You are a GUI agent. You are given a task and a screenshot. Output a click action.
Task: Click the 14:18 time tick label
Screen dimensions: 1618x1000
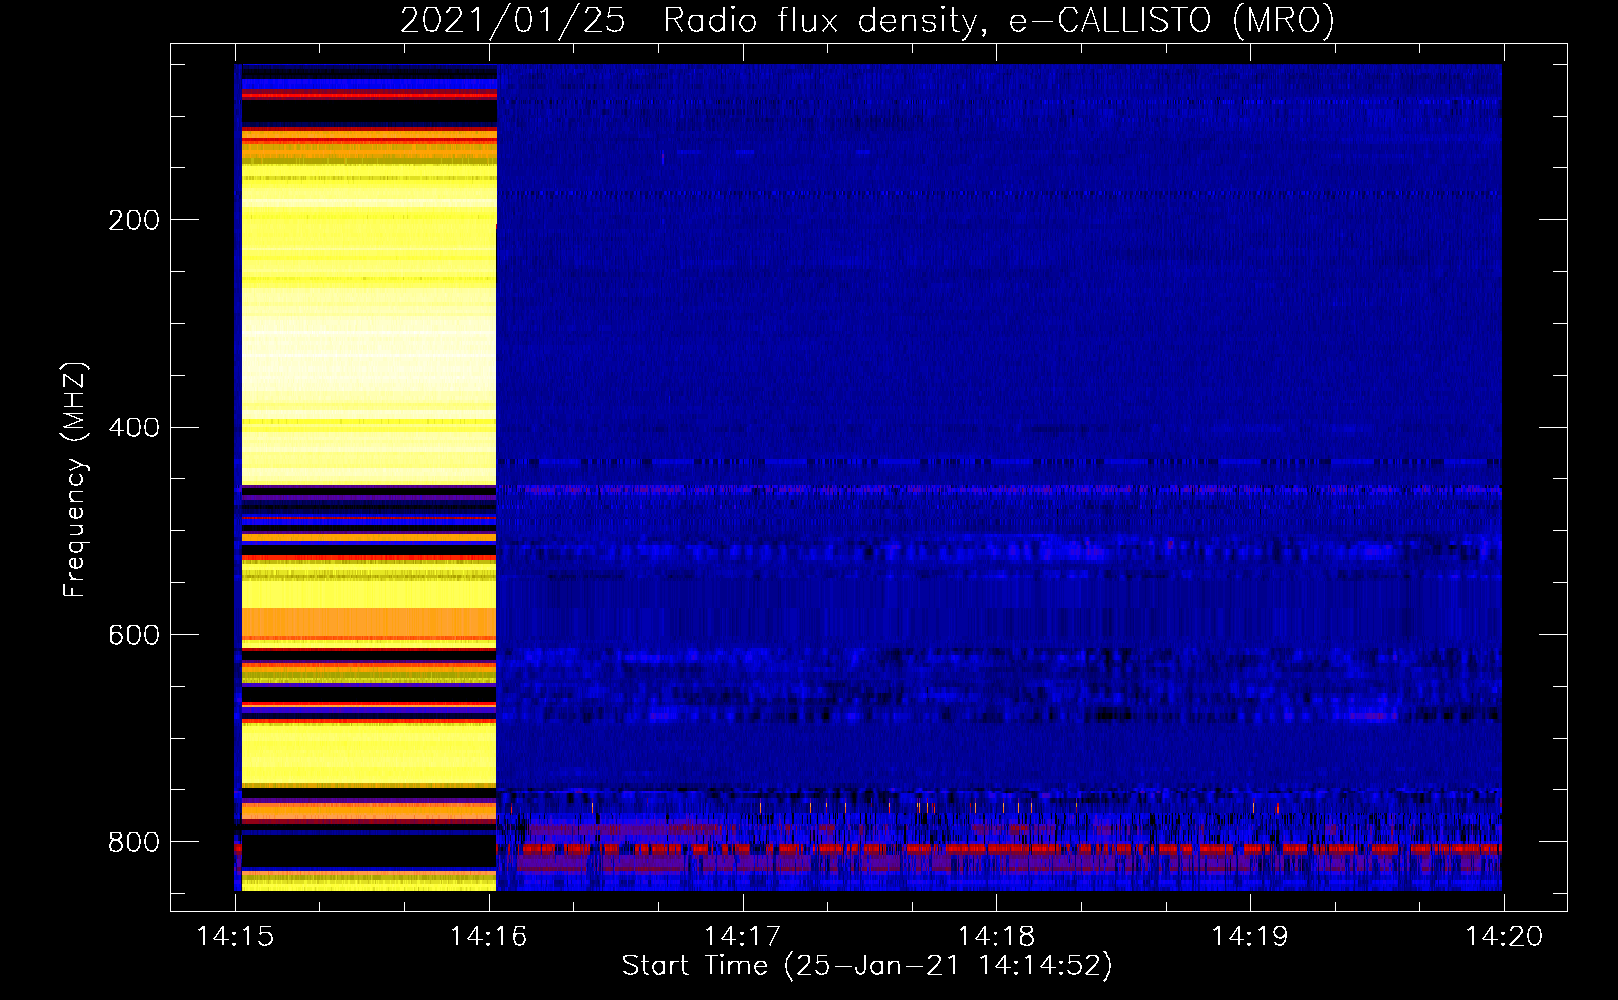pyautogui.click(x=996, y=937)
